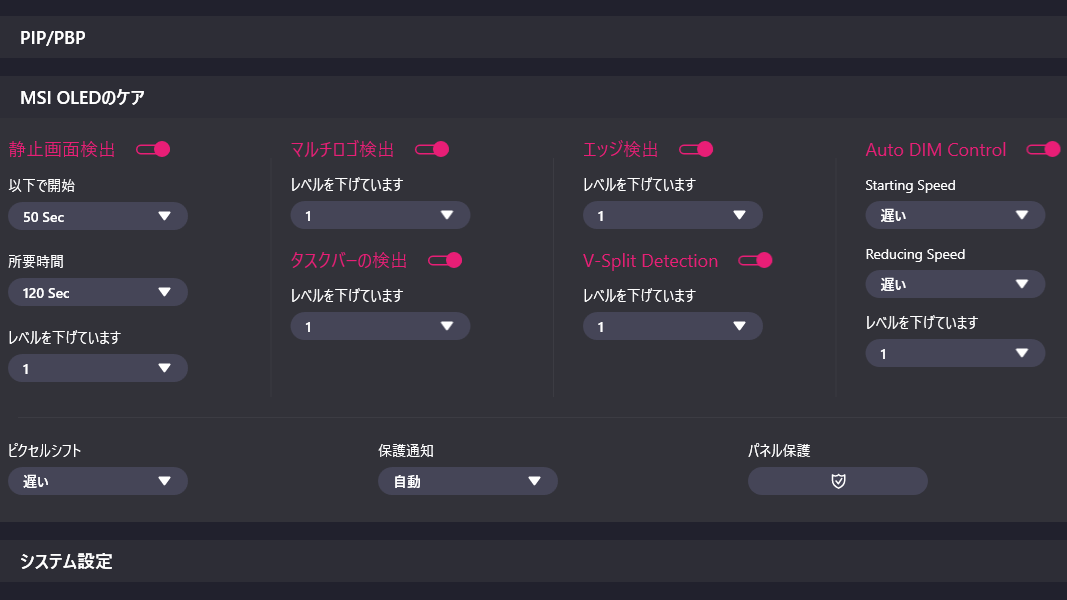This screenshot has width=1067, height=600.
Task: Disable タスクバーの検出 toggle
Action: [445, 260]
